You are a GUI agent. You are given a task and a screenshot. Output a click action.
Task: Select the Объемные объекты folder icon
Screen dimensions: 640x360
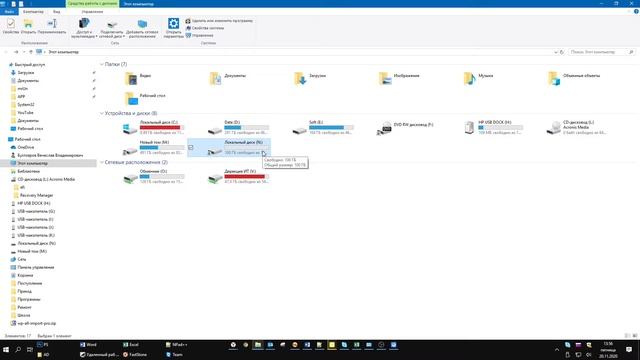[x=554, y=78]
